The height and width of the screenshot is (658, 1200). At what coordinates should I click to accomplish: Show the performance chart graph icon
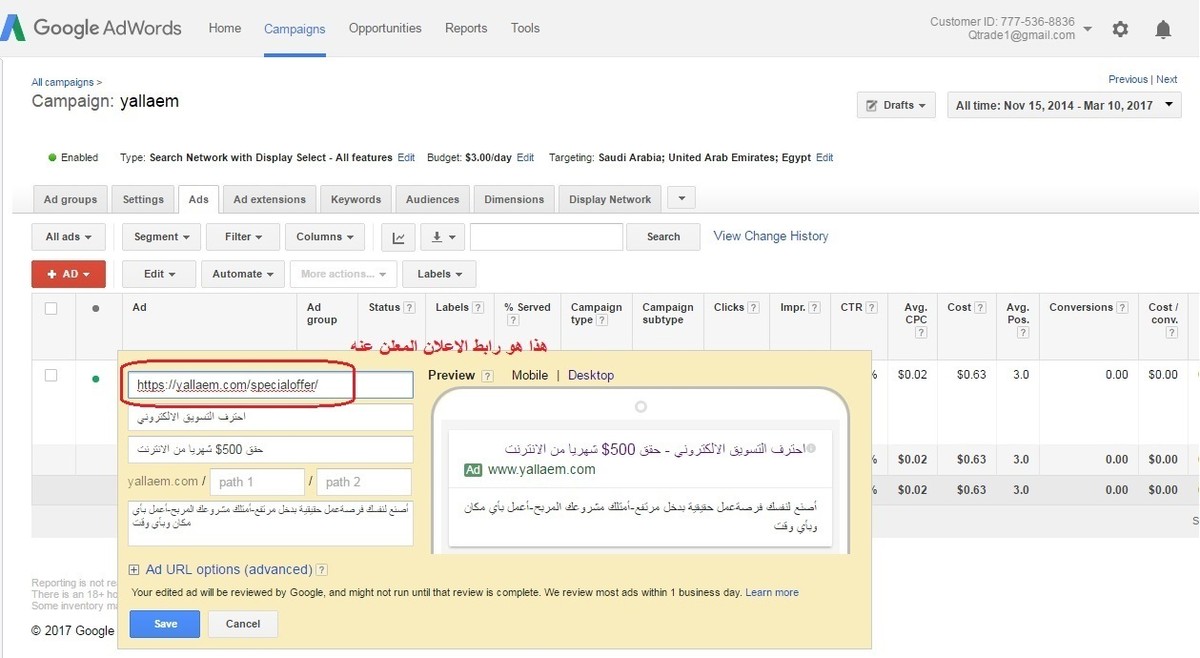click(x=398, y=237)
